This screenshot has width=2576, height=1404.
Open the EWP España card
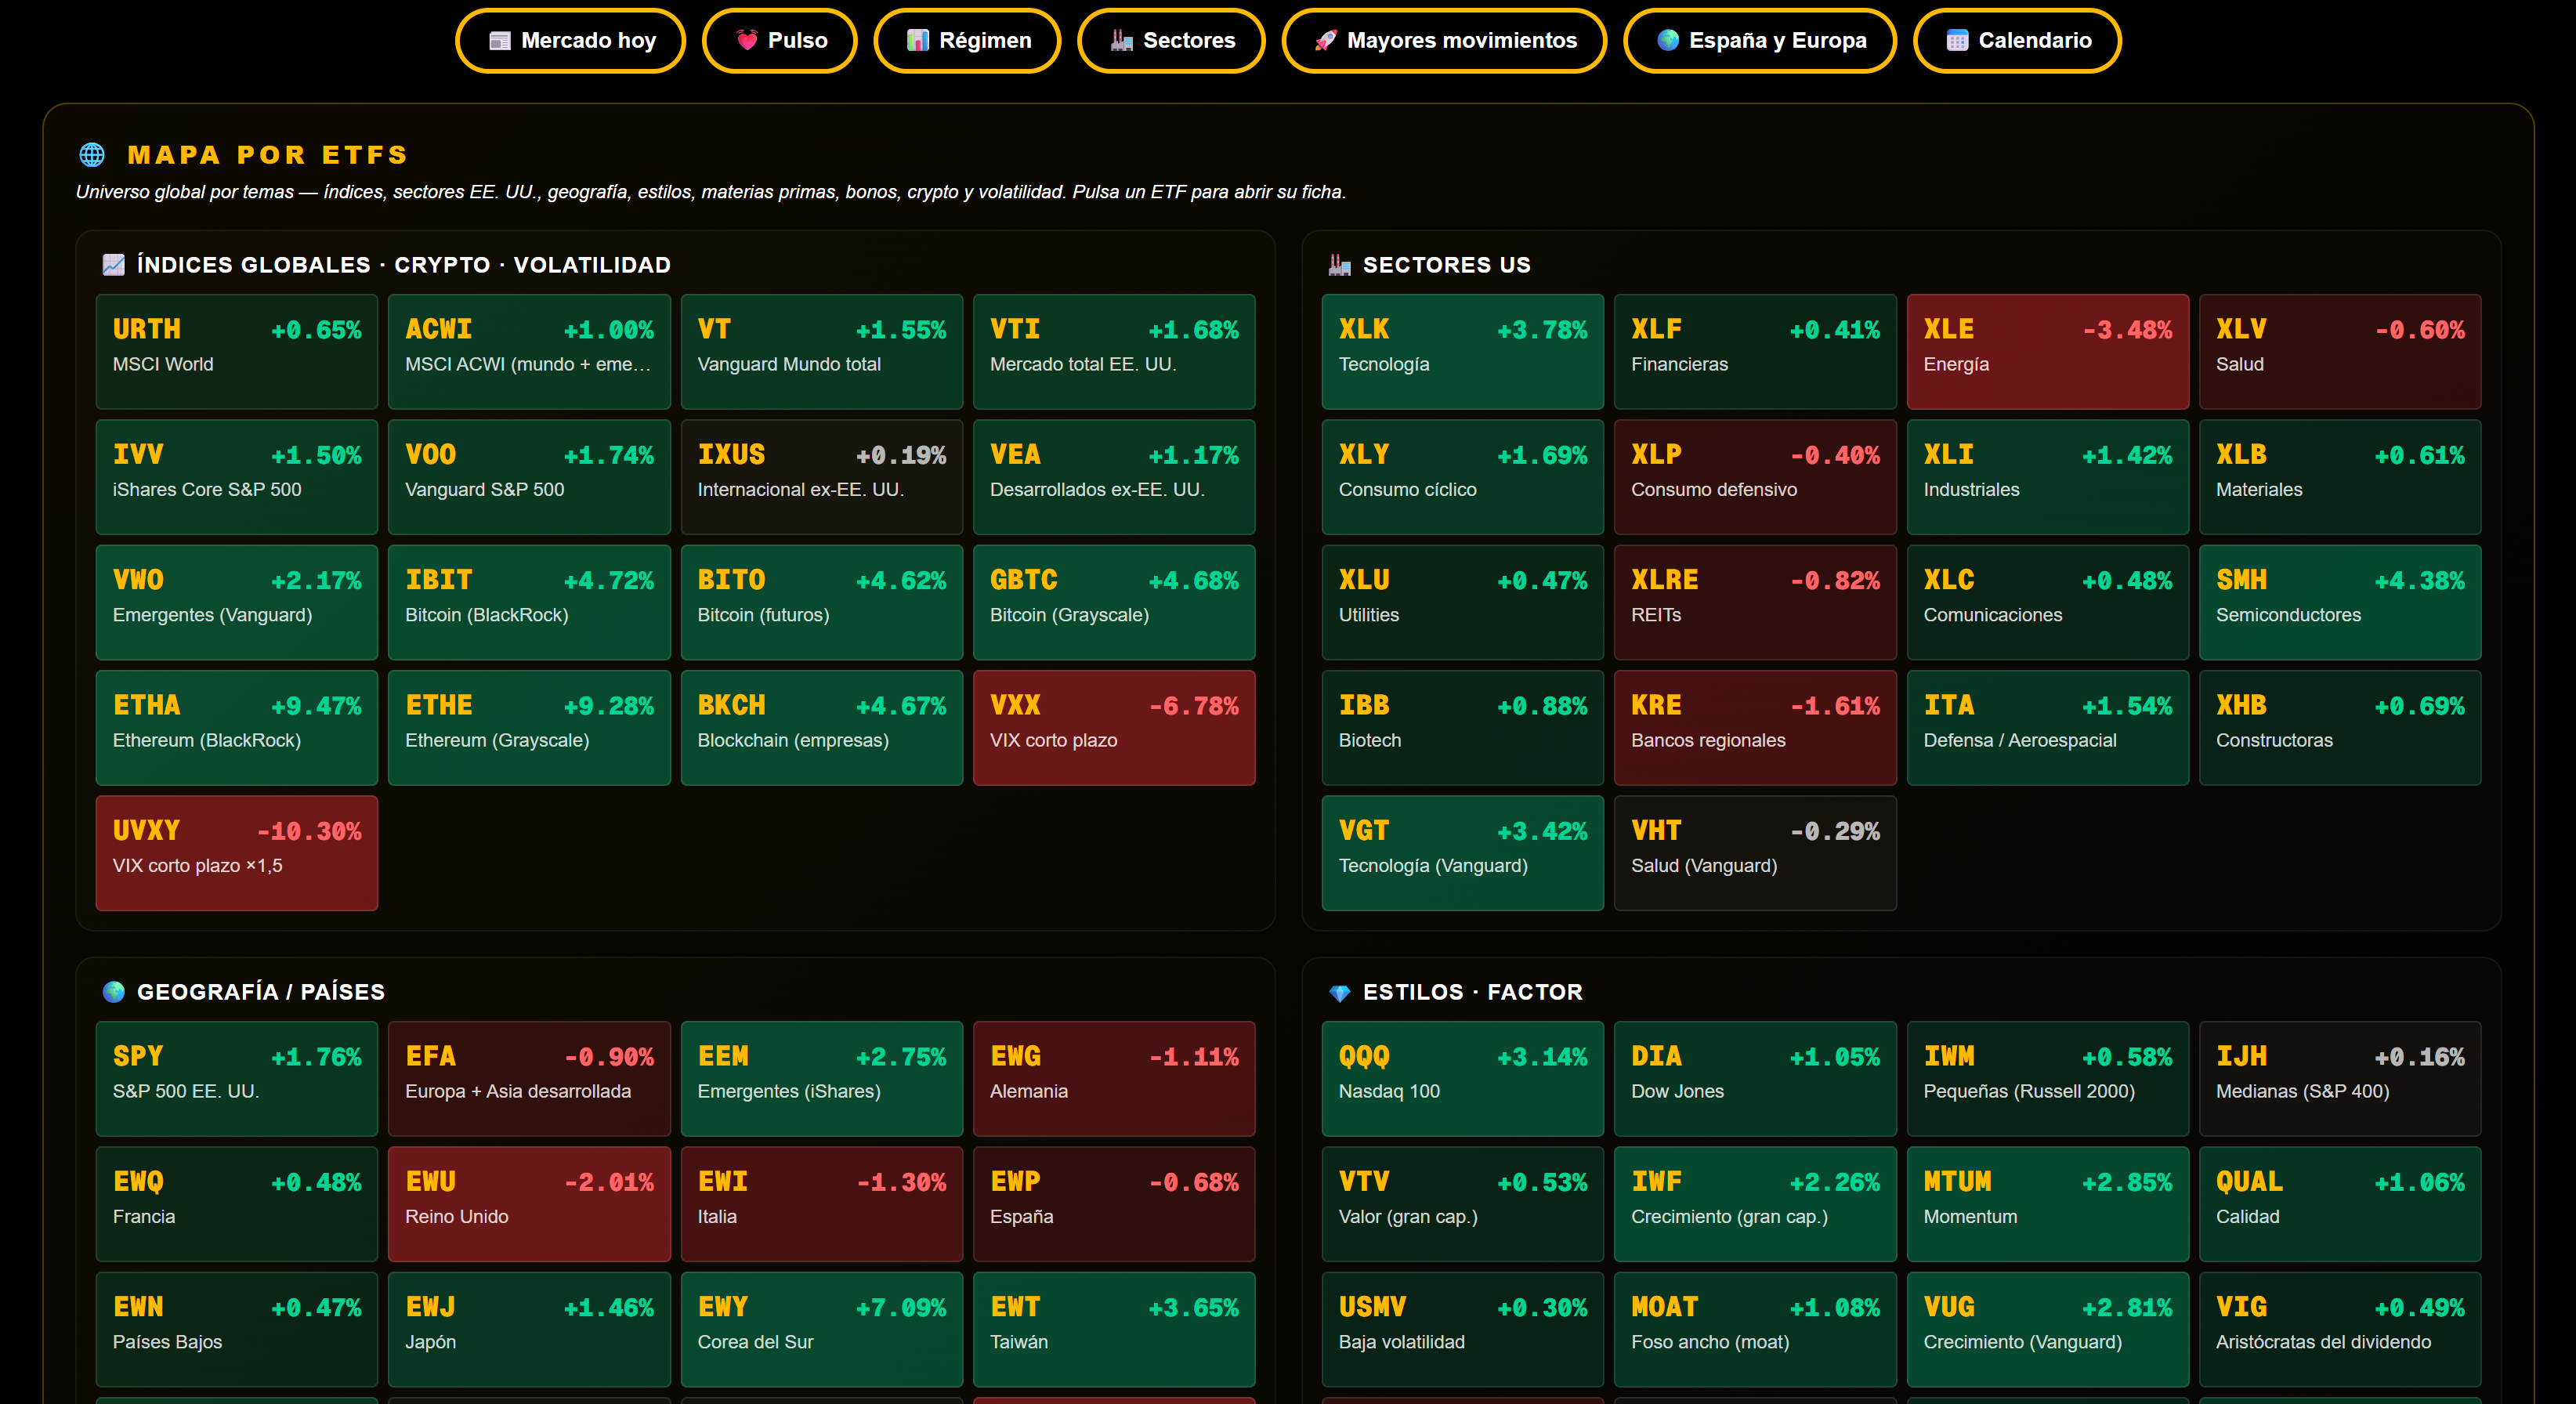[1114, 1204]
